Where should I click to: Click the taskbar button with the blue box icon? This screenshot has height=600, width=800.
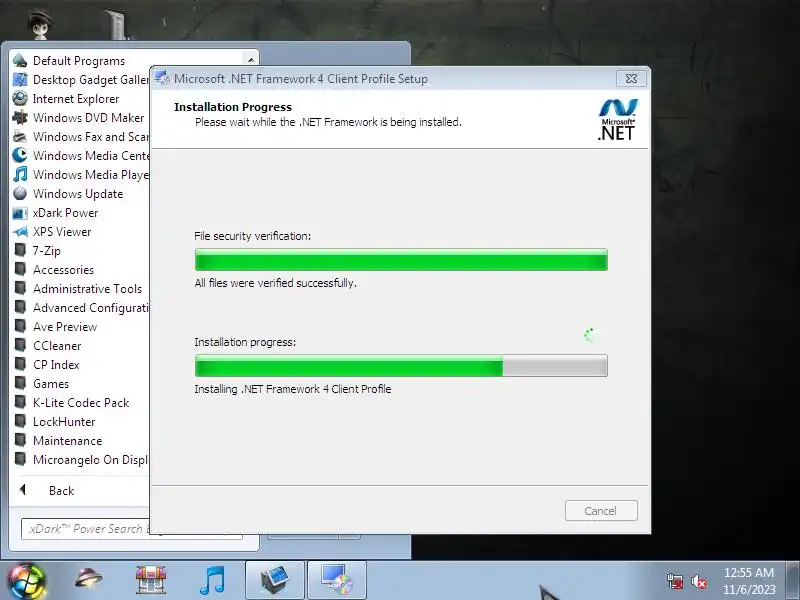(275, 580)
